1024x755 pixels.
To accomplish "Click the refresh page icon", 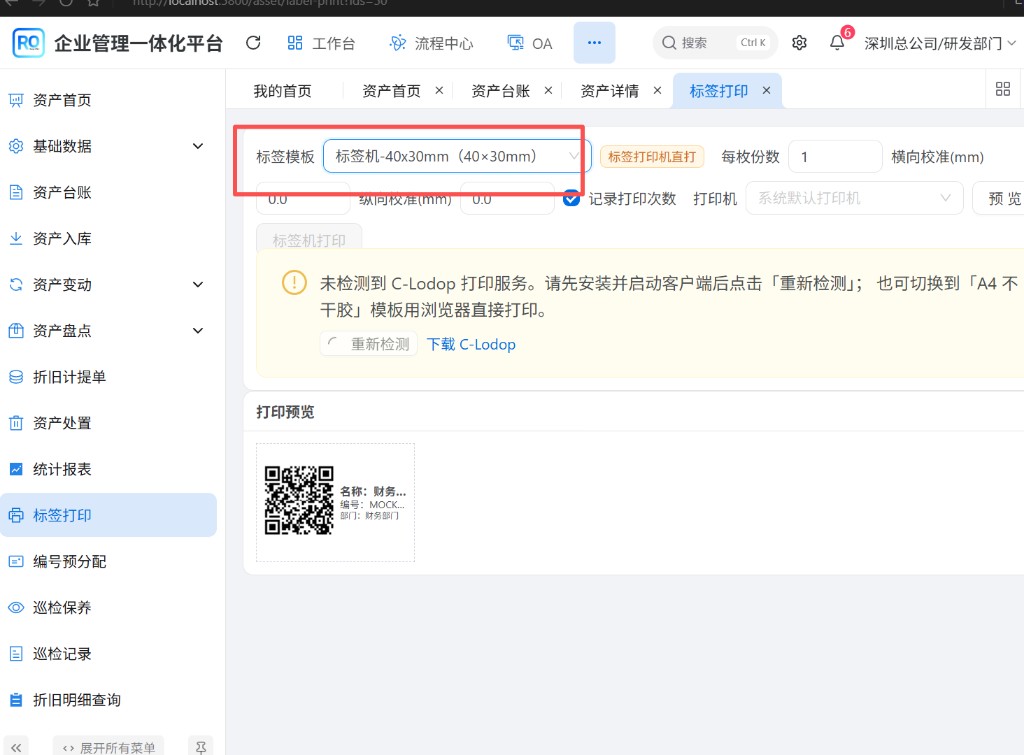I will (x=253, y=43).
